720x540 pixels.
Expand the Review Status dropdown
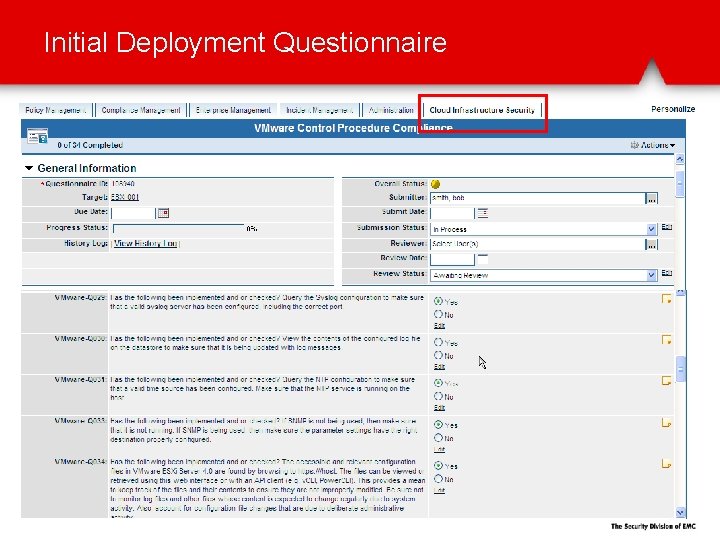tap(652, 275)
